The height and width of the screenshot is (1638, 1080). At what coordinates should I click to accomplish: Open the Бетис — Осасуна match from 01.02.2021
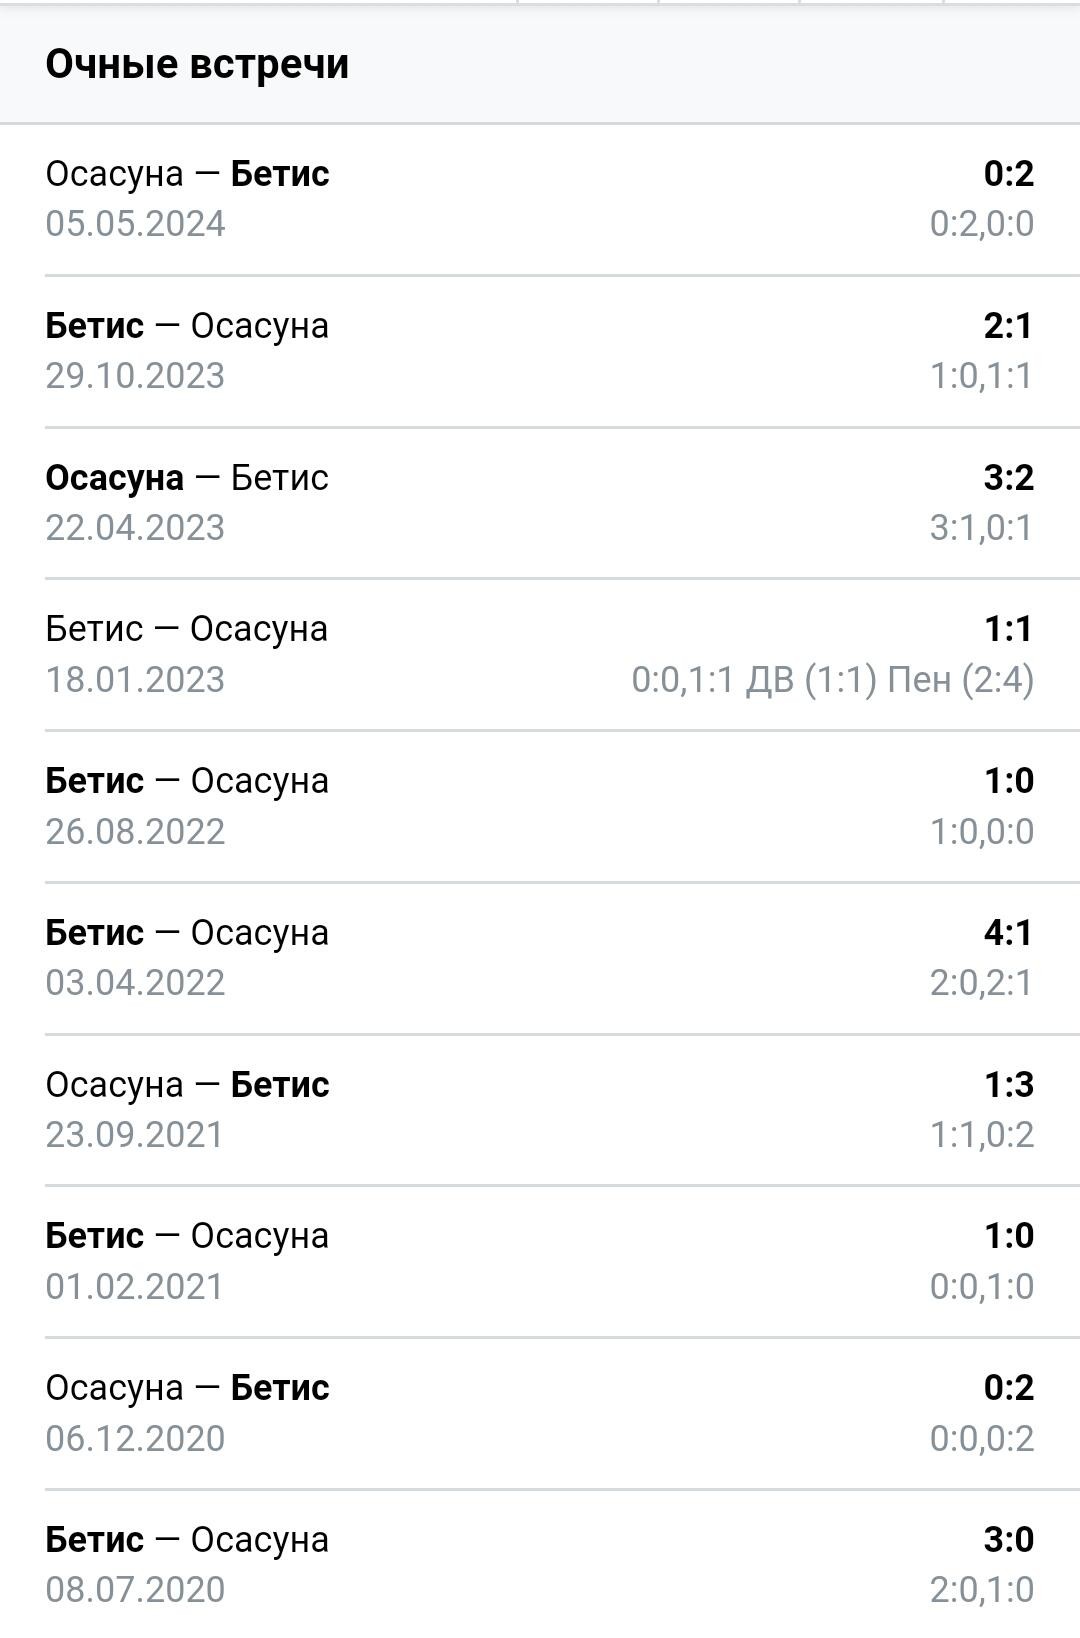click(x=540, y=1262)
